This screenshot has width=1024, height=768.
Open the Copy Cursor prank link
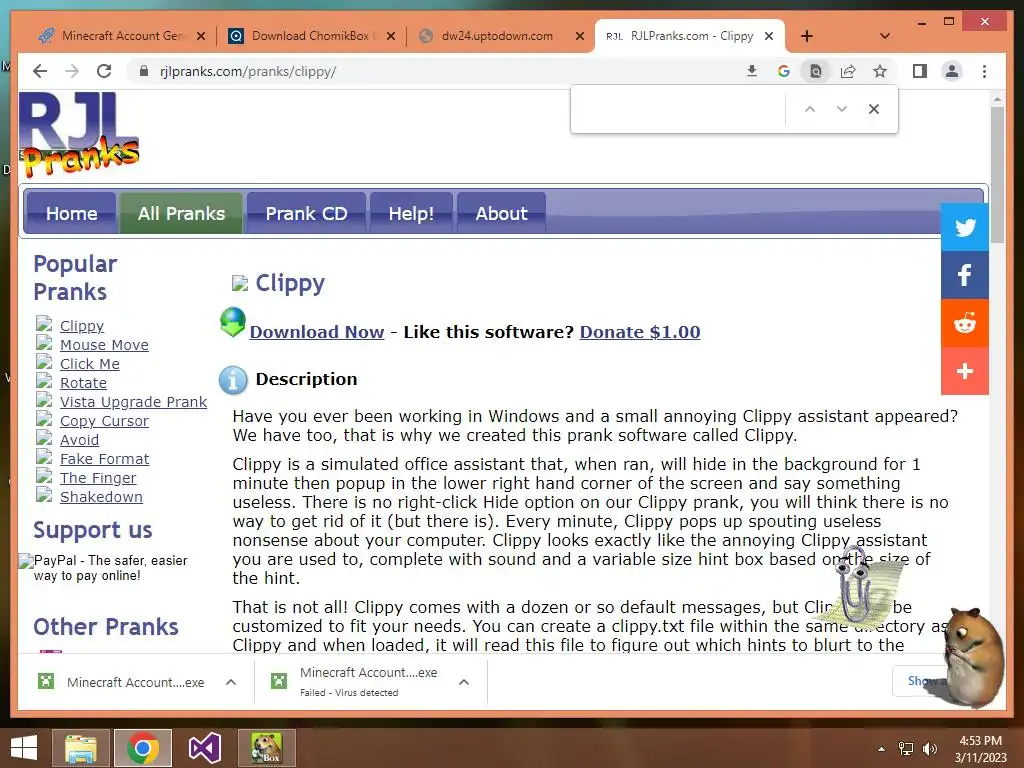point(104,421)
